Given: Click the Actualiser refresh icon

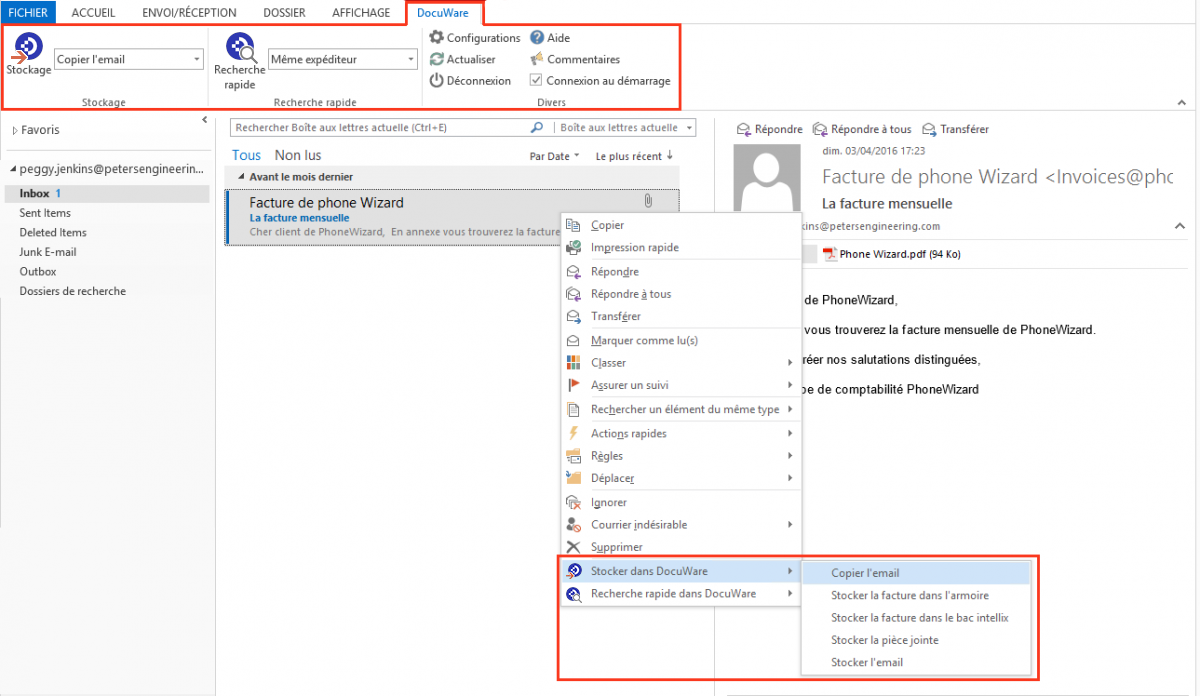Looking at the screenshot, I should click(436, 59).
